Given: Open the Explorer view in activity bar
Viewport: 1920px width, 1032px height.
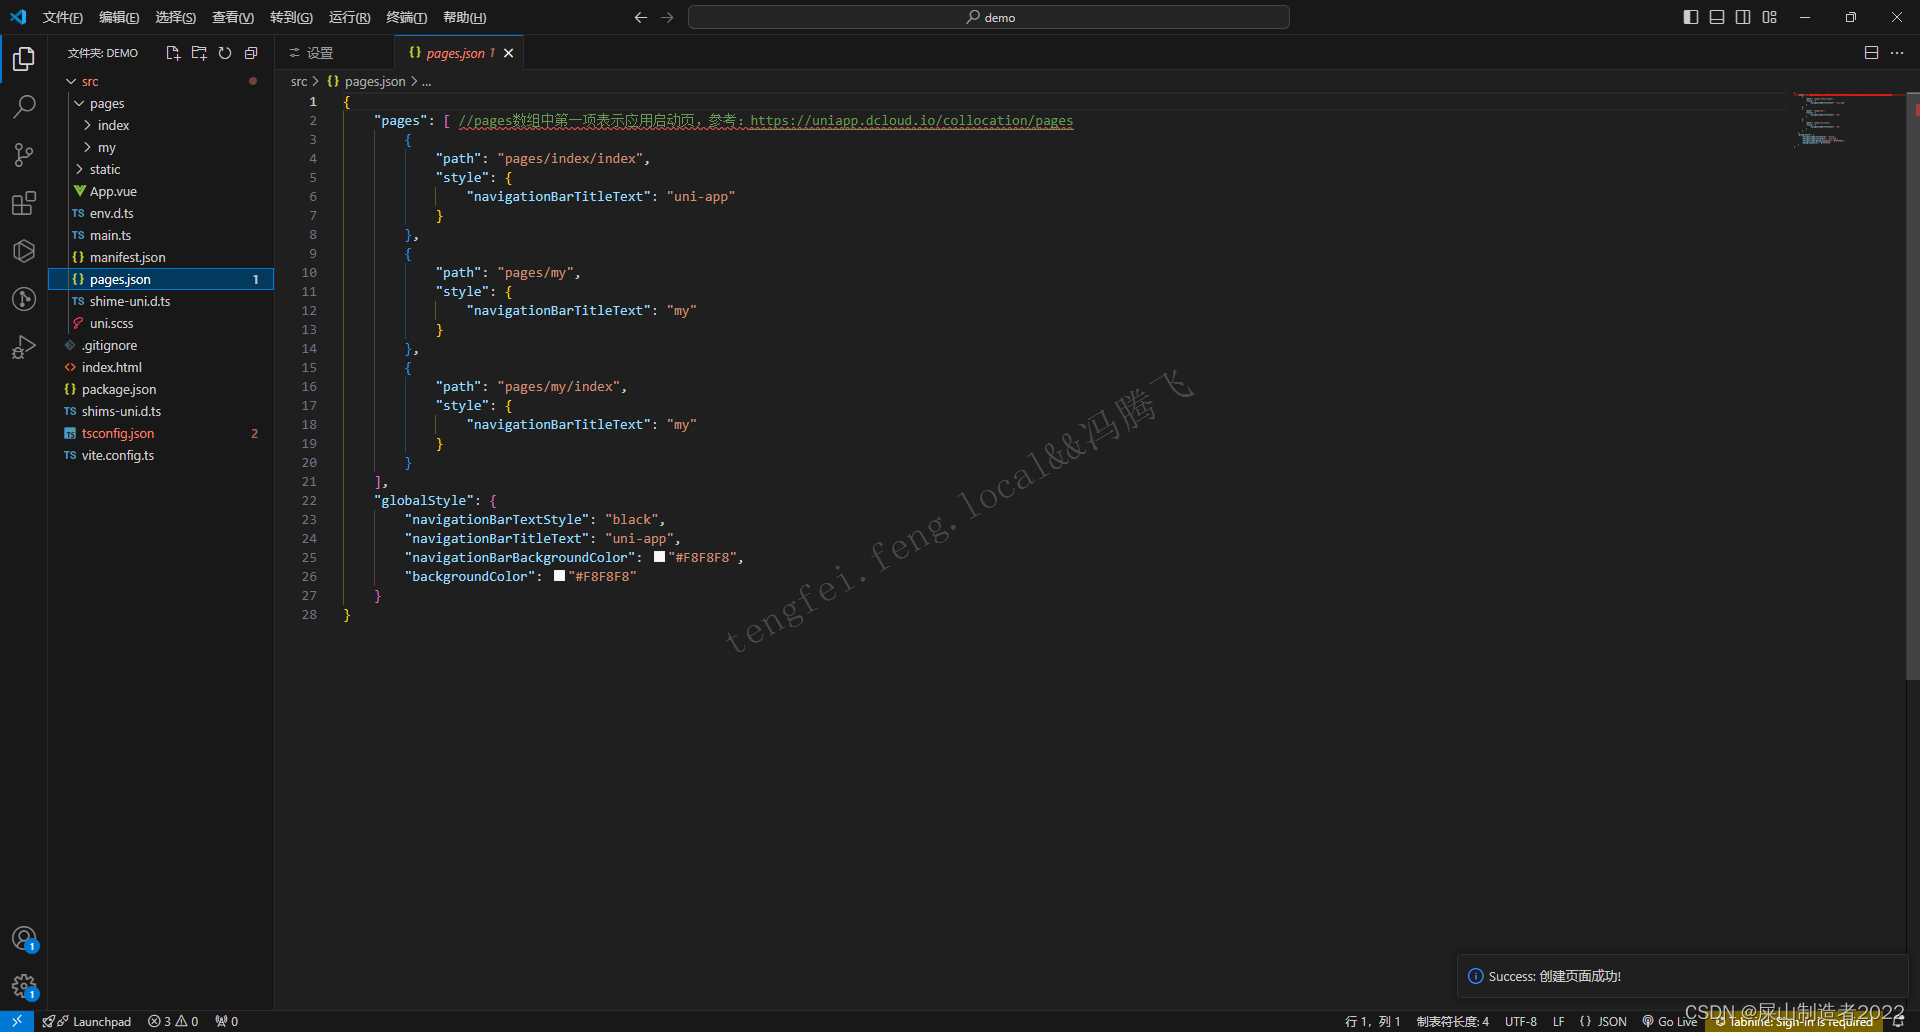Looking at the screenshot, I should [24, 60].
